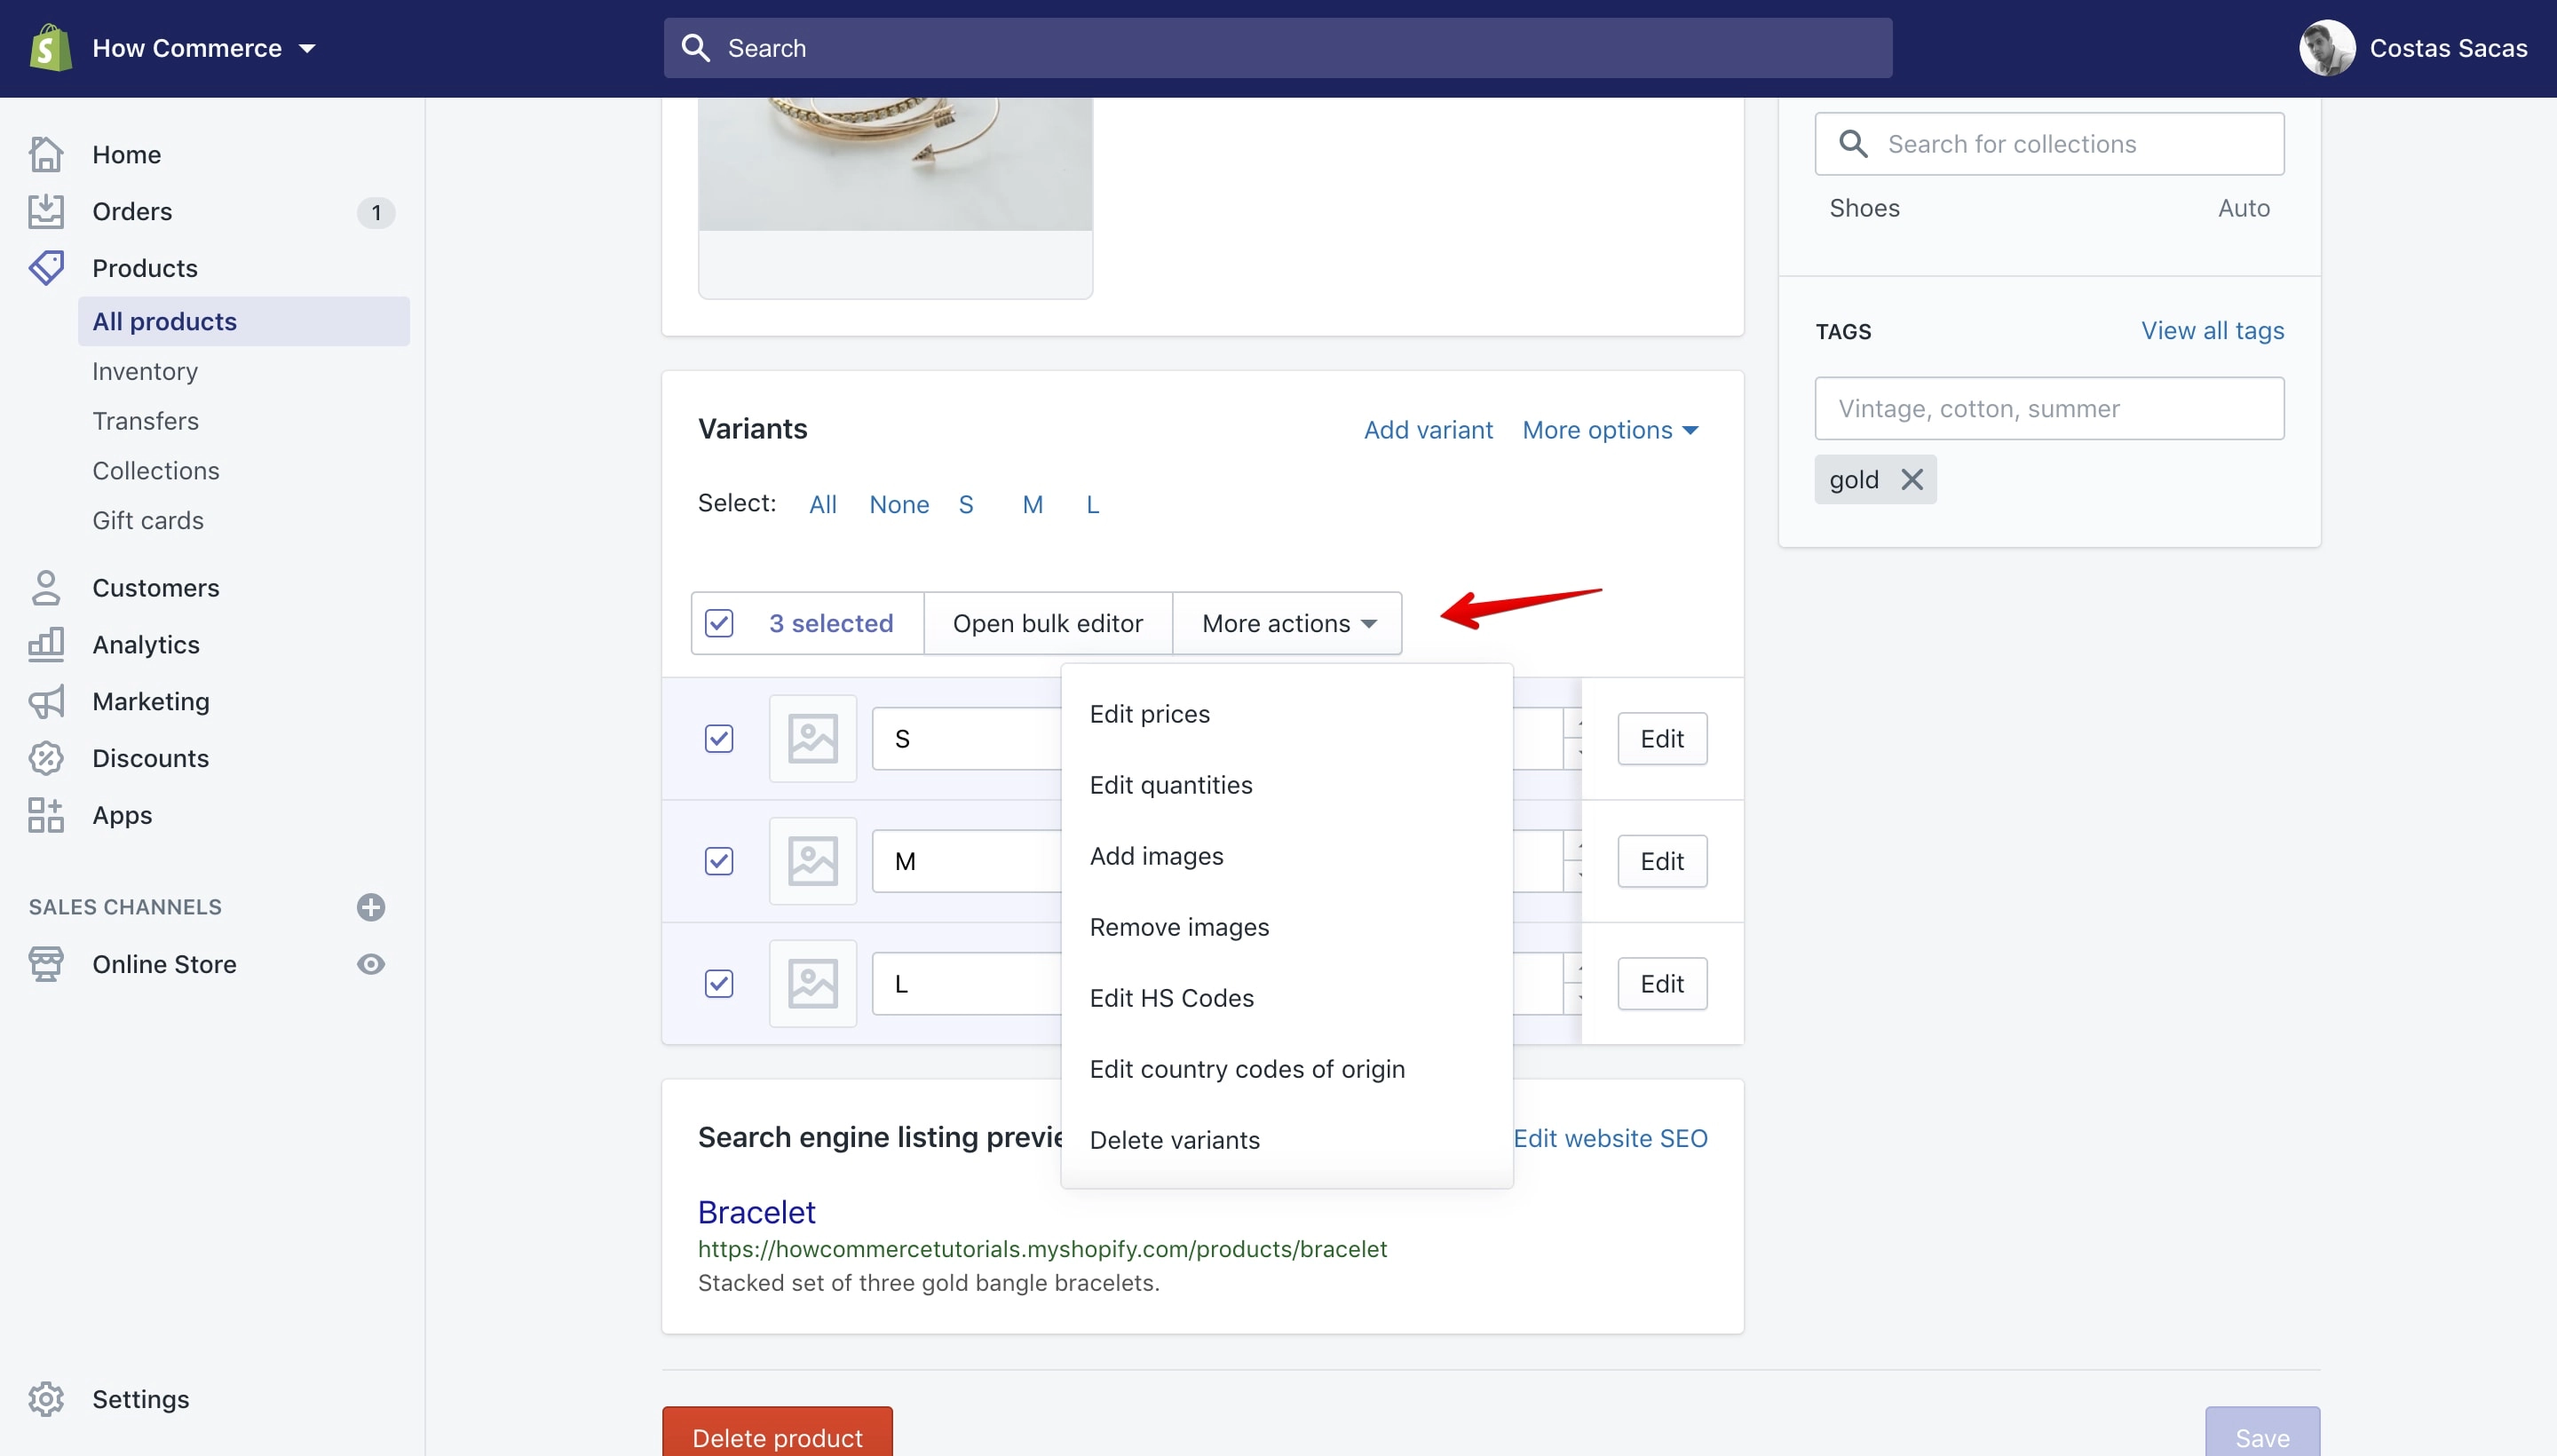Click the Shopify logo icon
Image resolution: width=2557 pixels, height=1456 pixels.
point(50,48)
